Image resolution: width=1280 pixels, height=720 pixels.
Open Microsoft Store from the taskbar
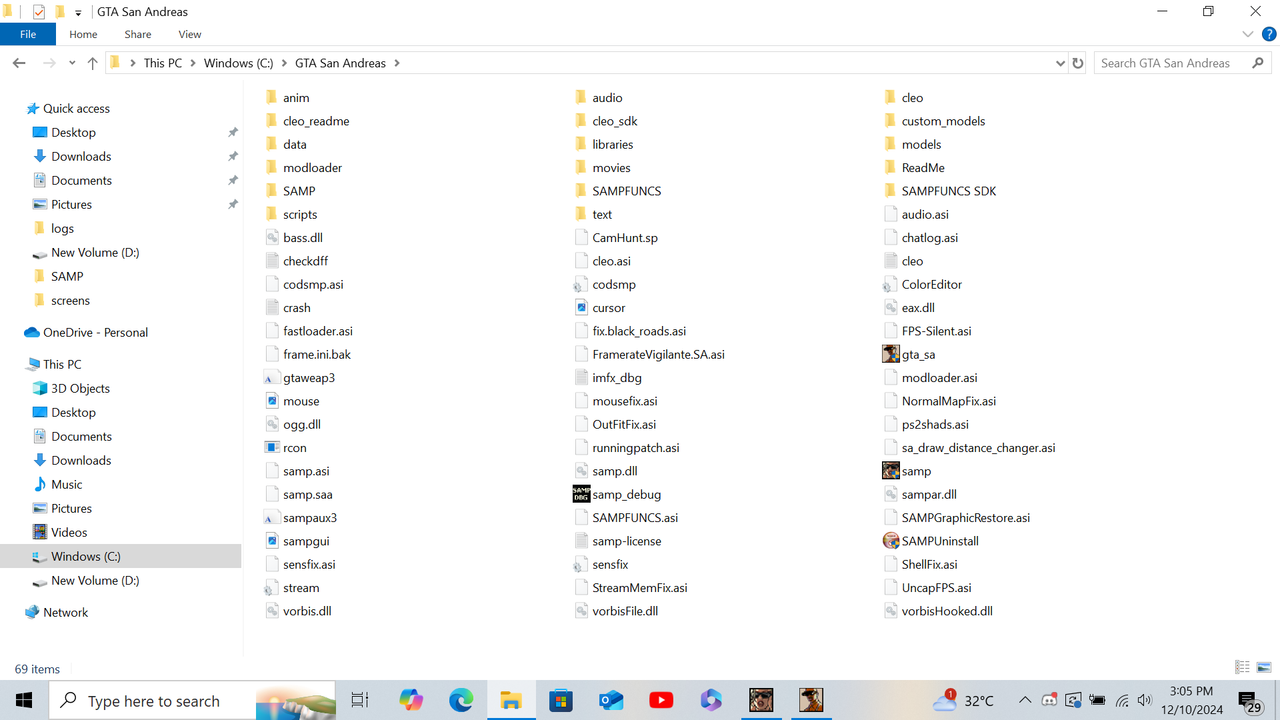tap(561, 700)
